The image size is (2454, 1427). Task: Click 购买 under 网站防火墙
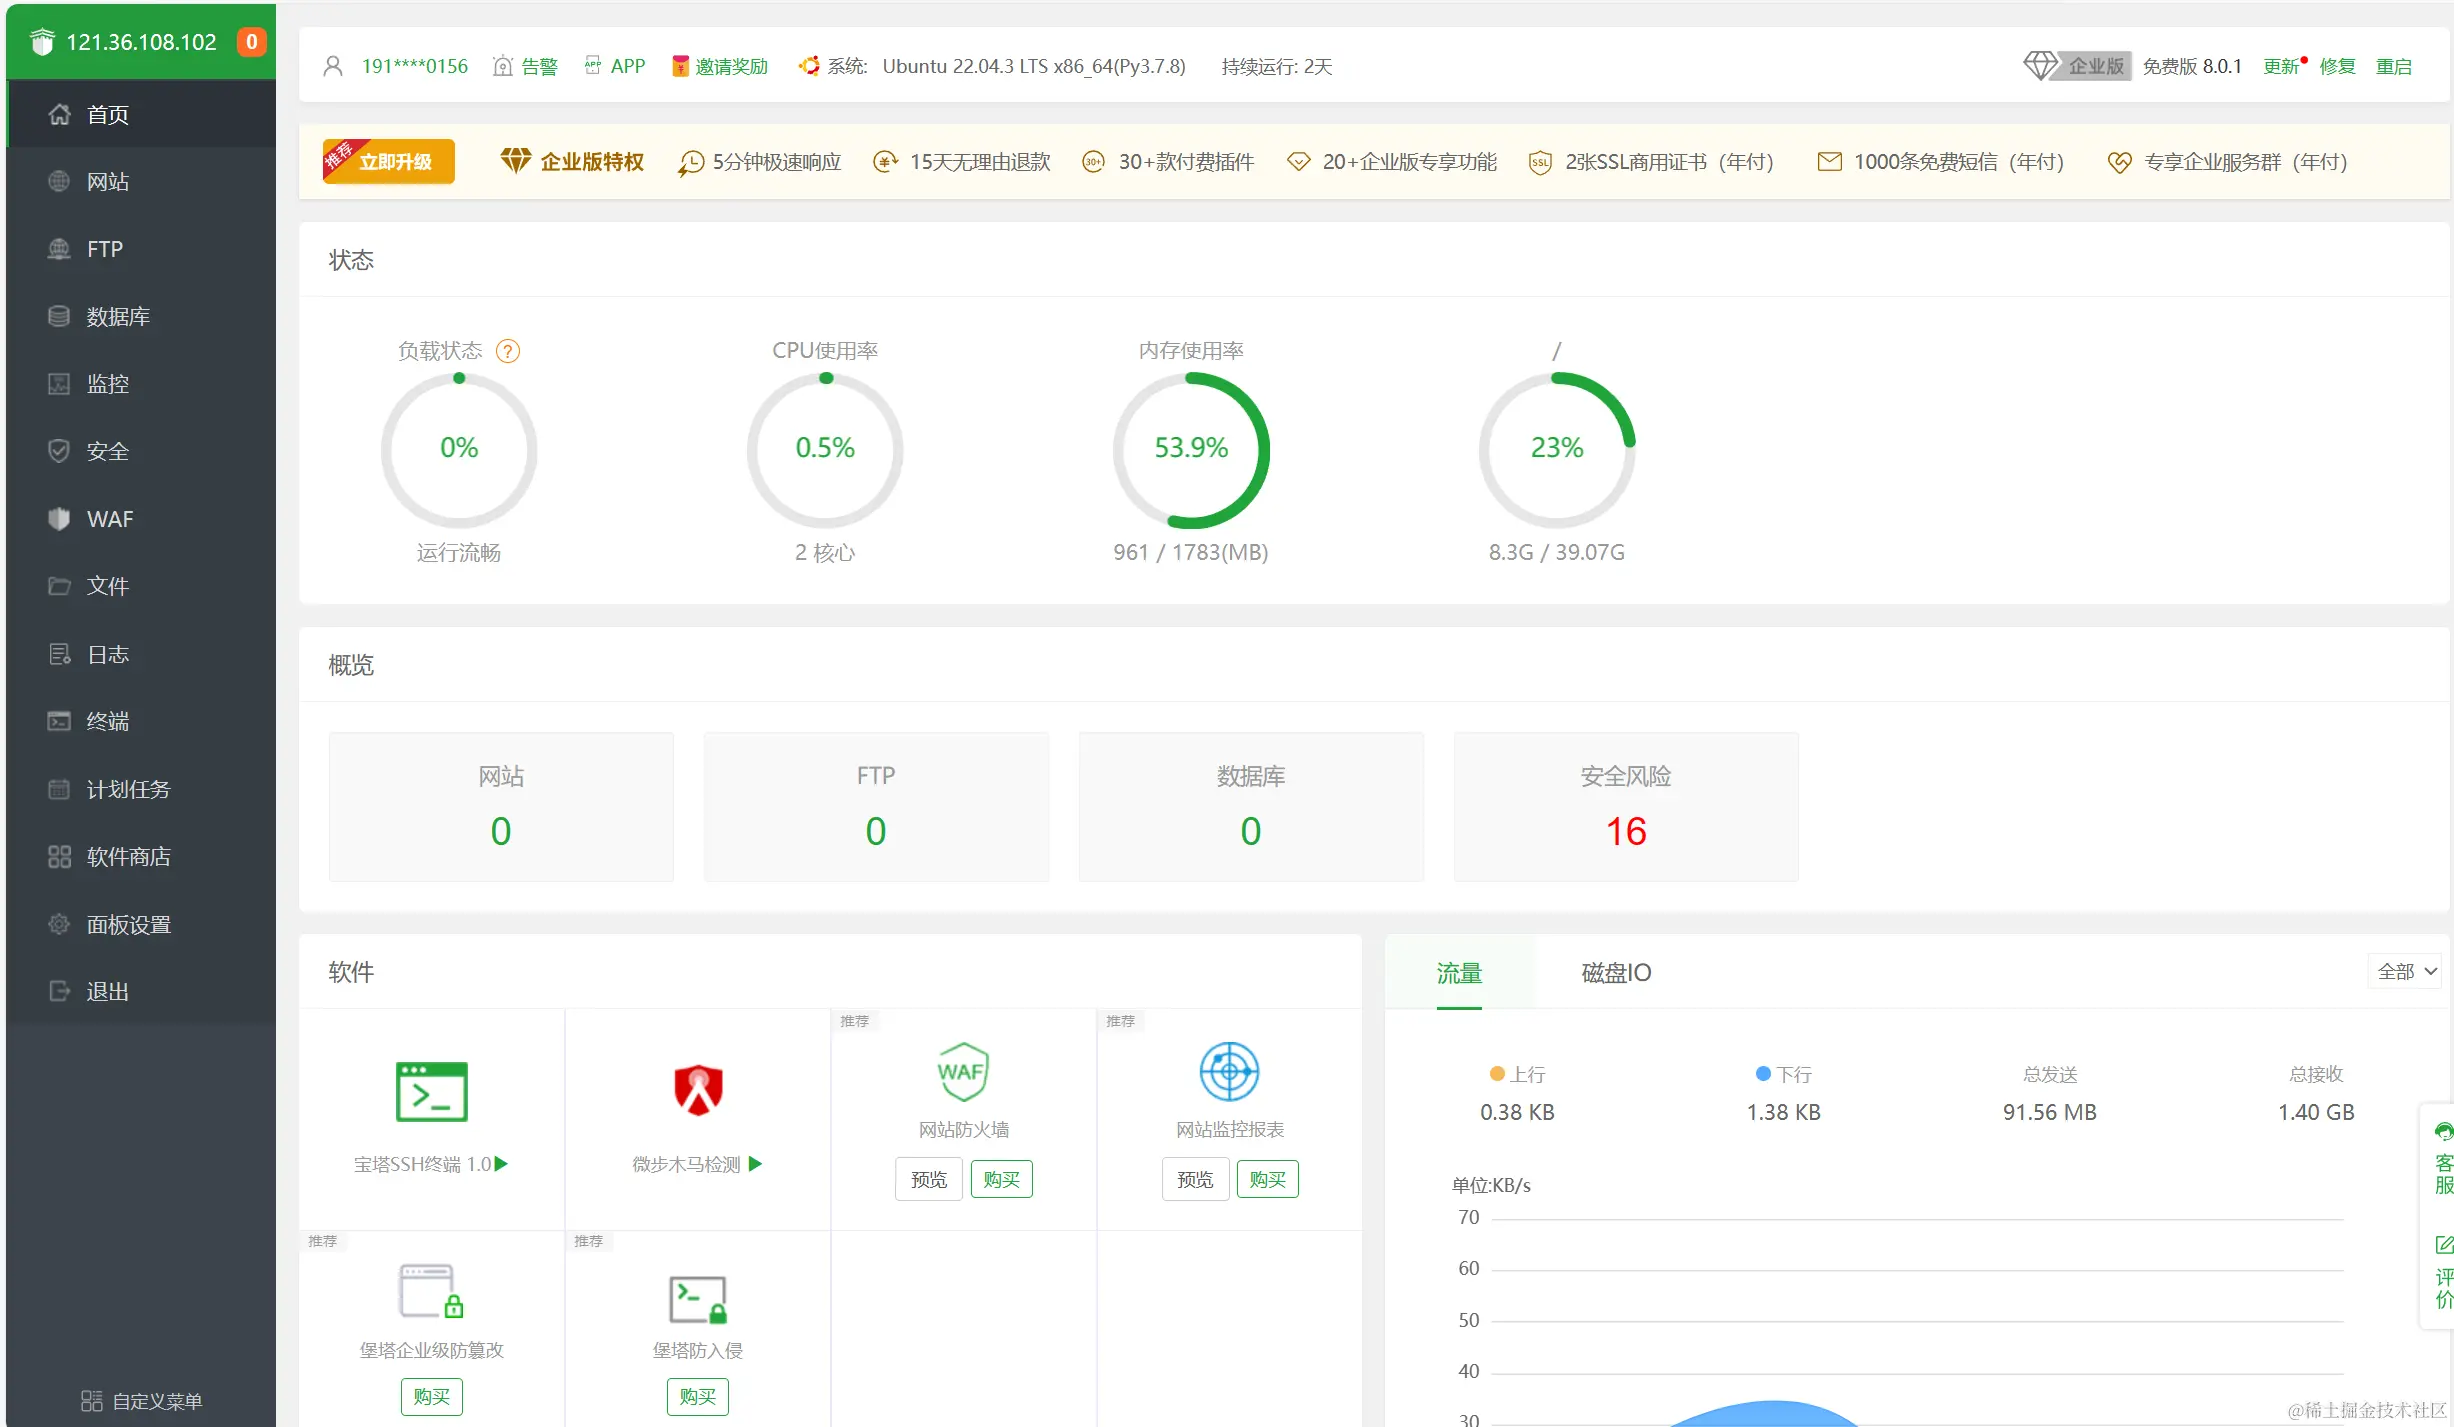pos(1001,1179)
